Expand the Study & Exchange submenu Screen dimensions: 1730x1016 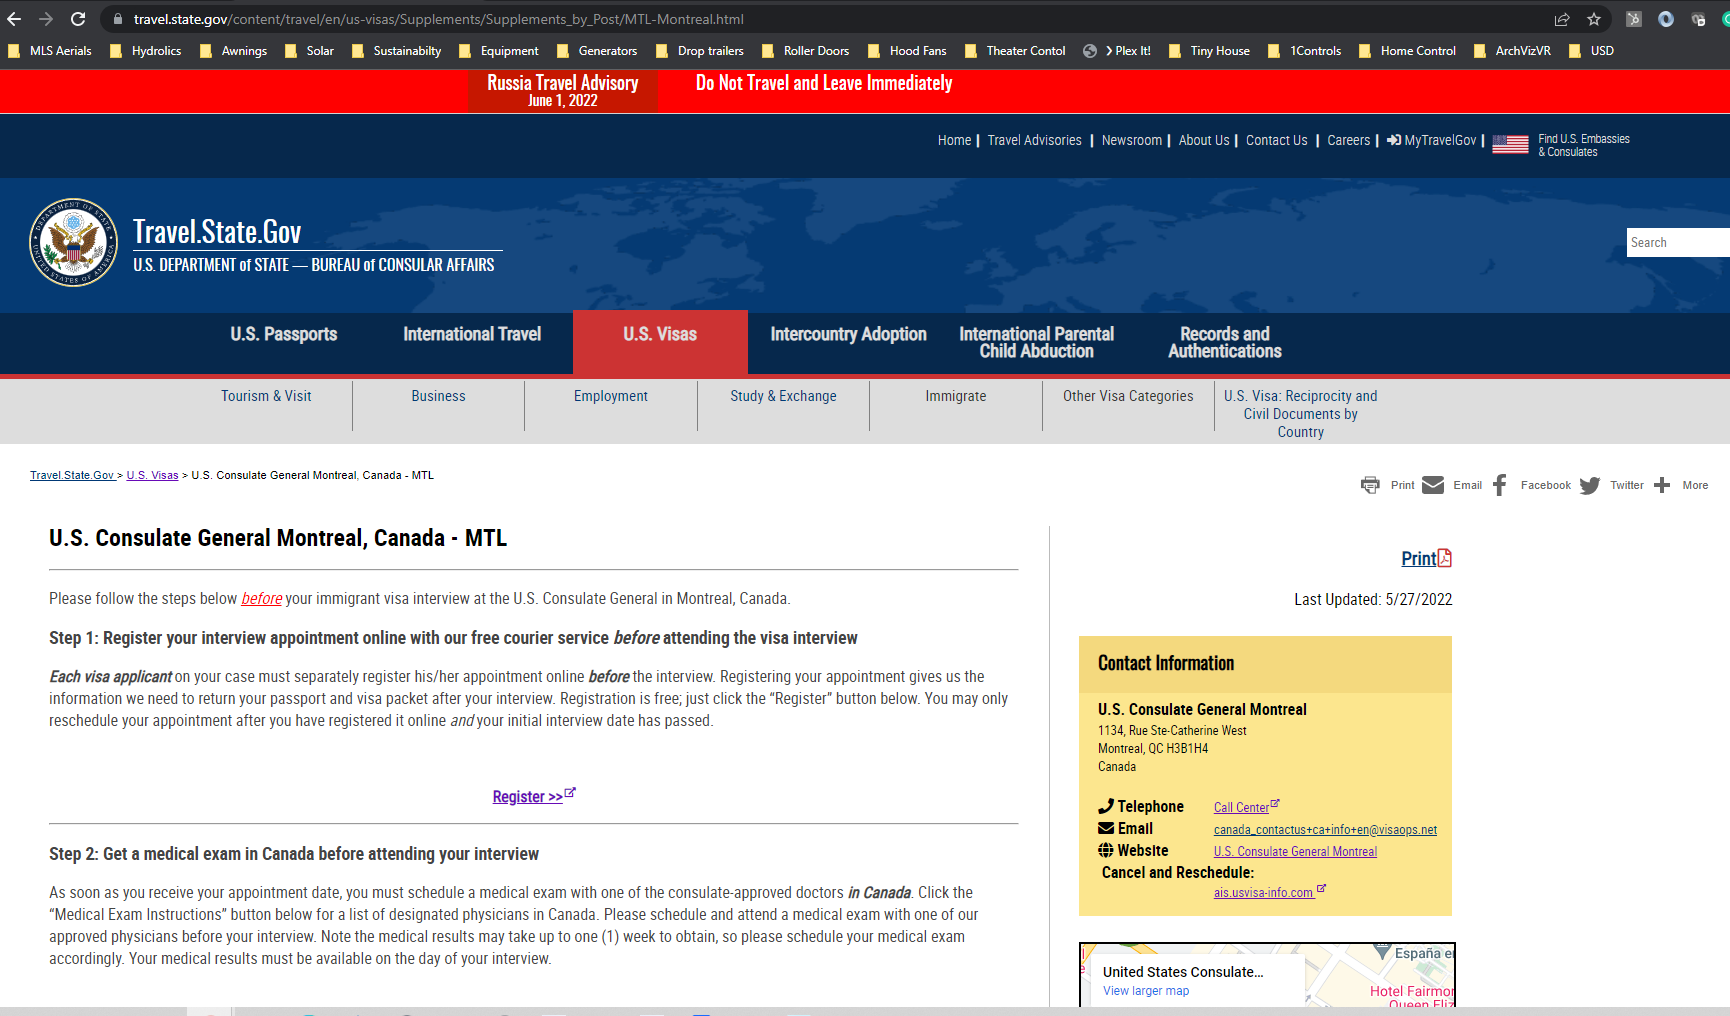[783, 396]
